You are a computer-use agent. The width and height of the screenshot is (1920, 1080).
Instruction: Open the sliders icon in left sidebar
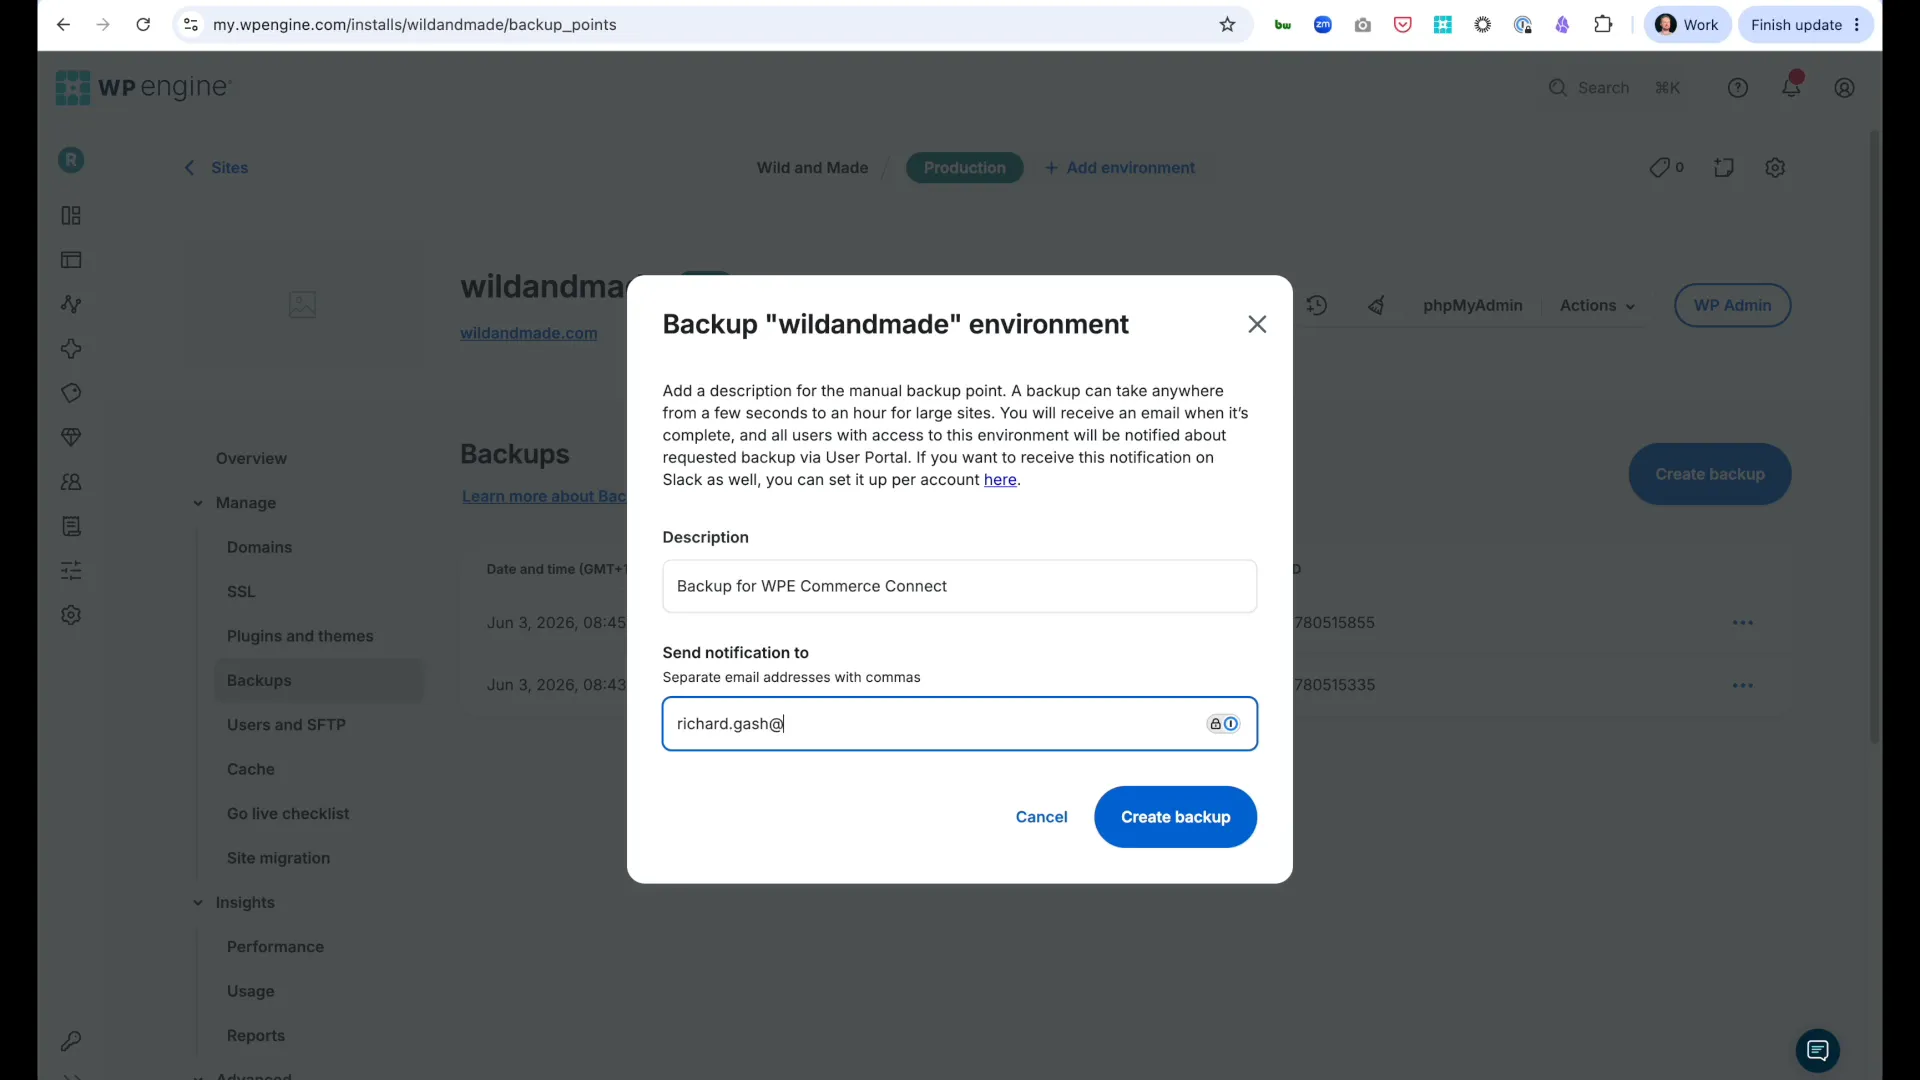pos(71,571)
